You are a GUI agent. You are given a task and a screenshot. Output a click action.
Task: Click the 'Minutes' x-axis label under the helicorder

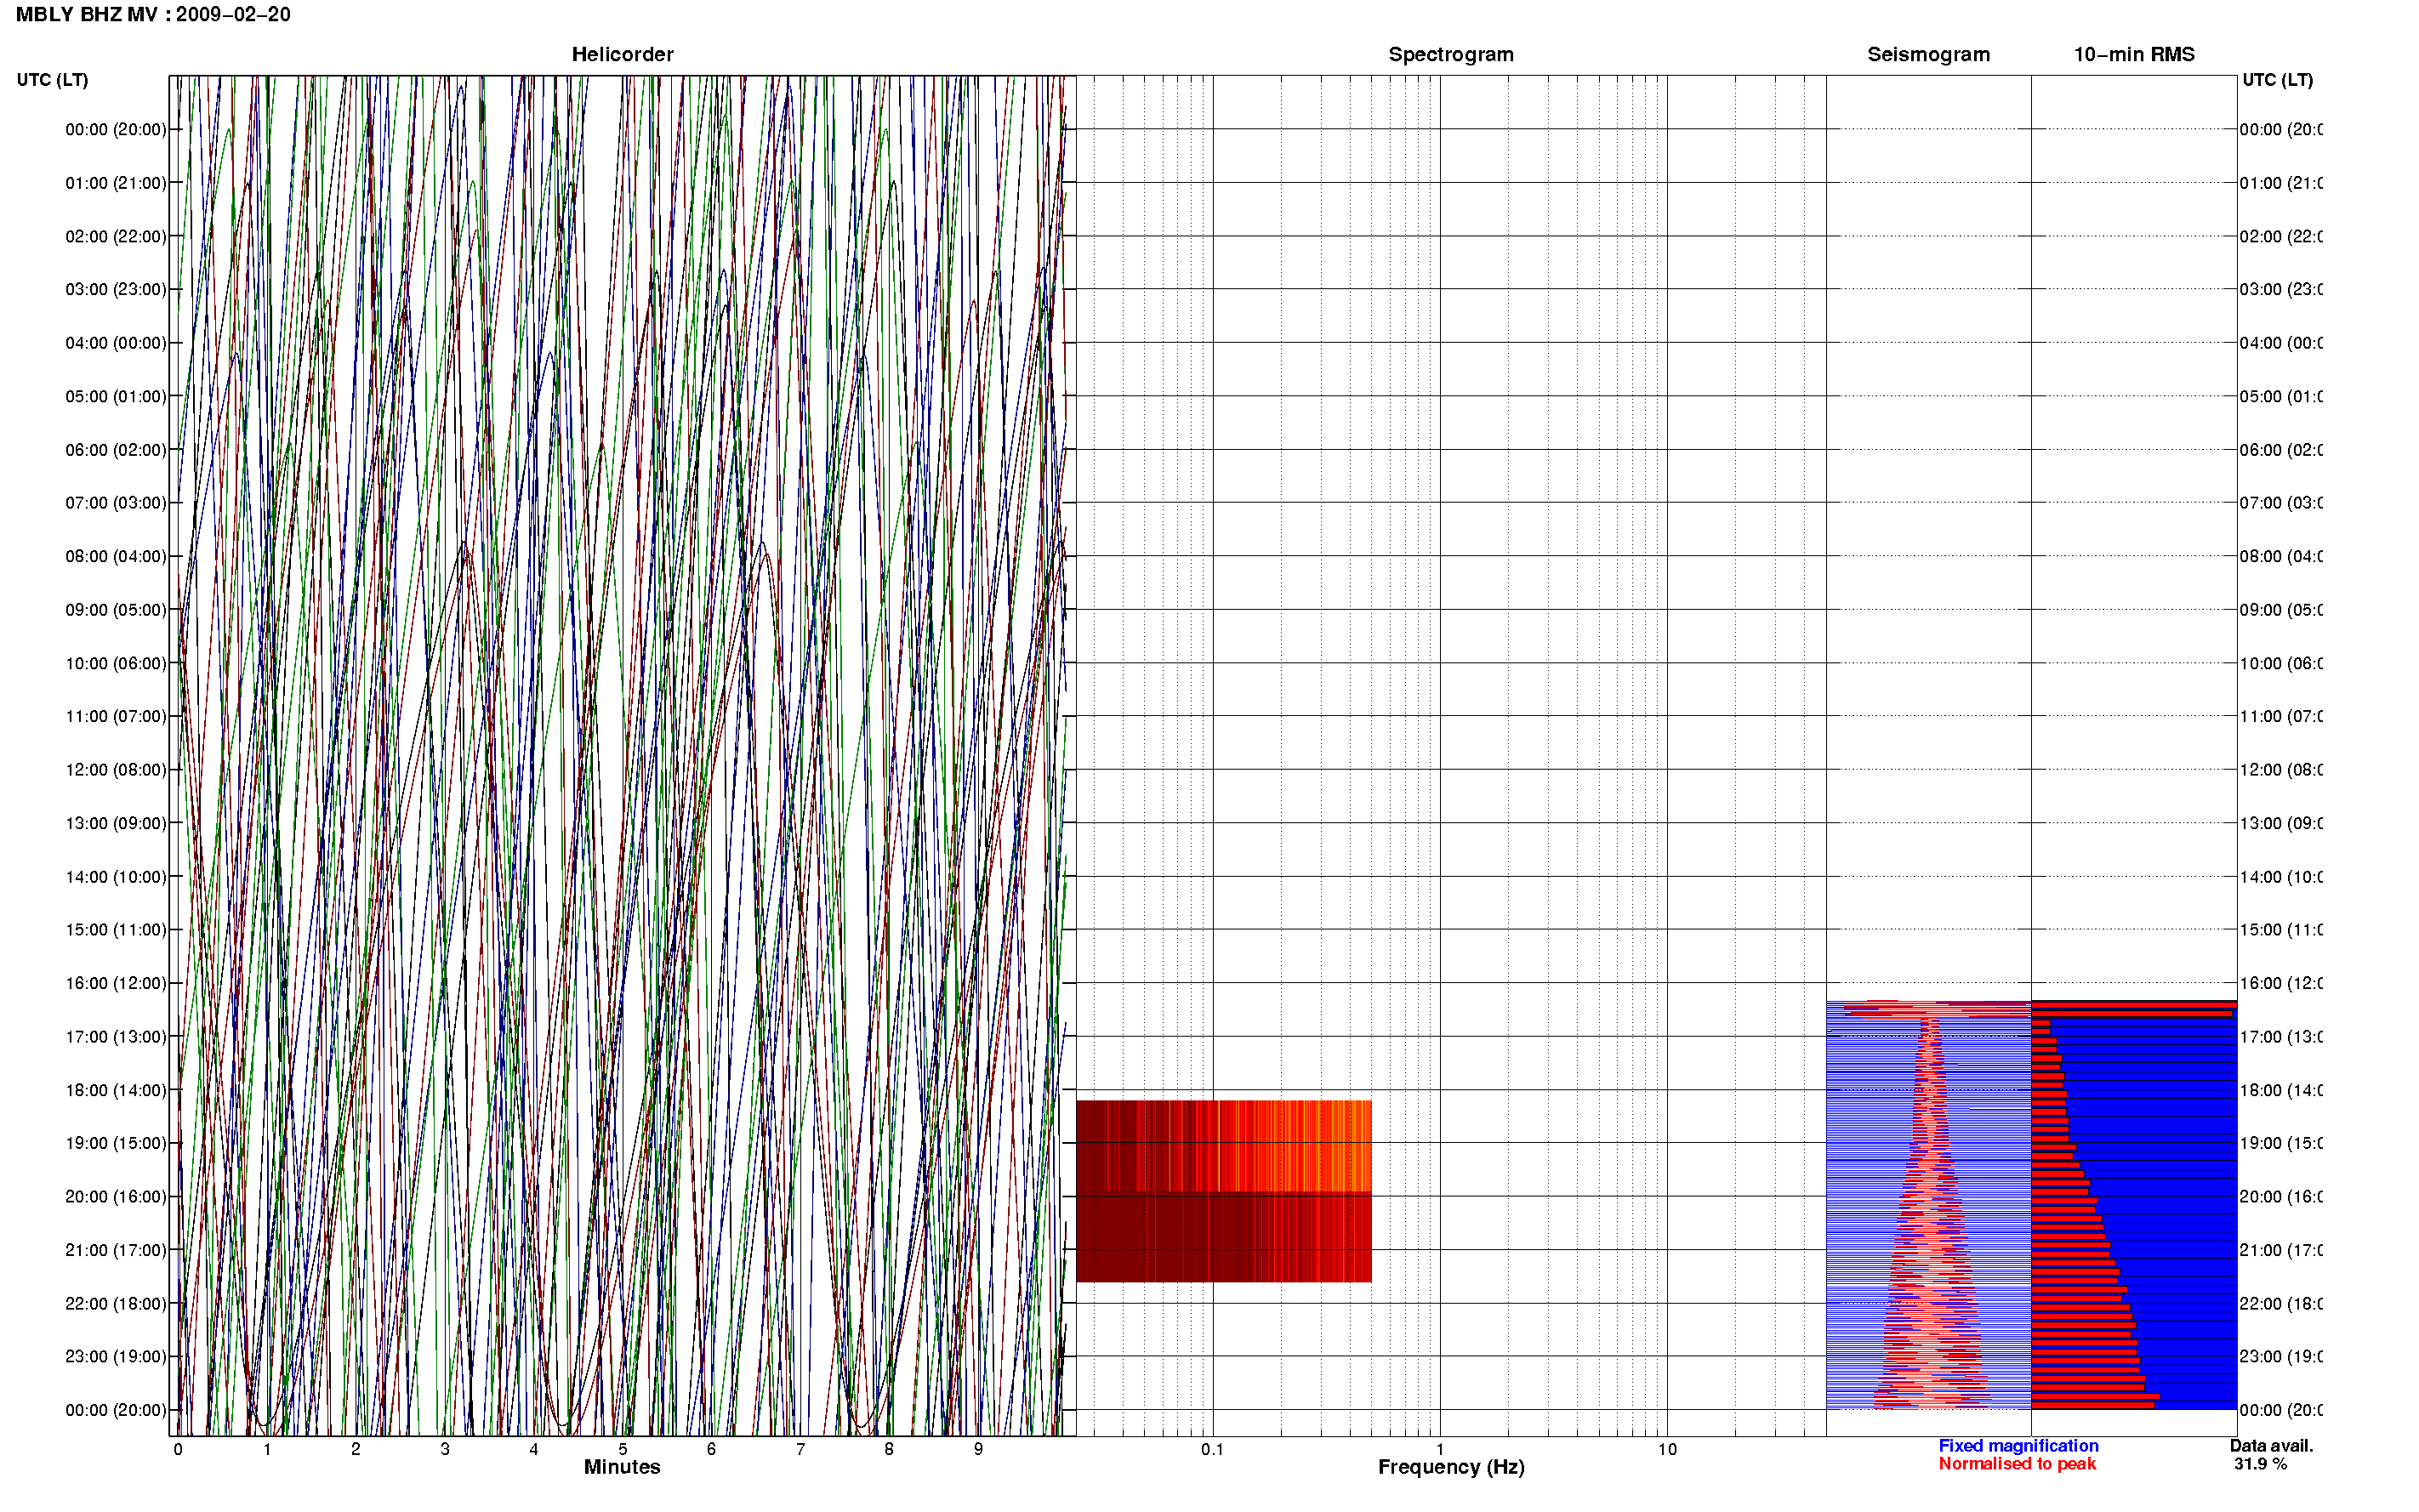coord(622,1467)
